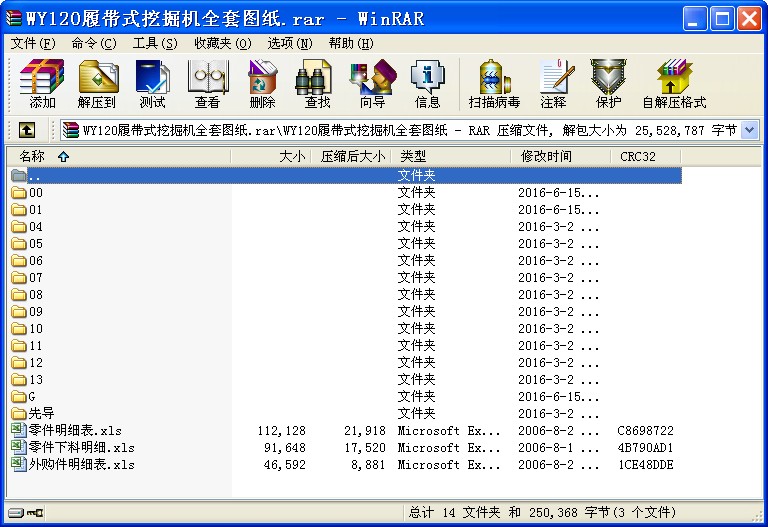
Task: Click the 删除 (Delete) toolbar icon
Action: pos(263,84)
